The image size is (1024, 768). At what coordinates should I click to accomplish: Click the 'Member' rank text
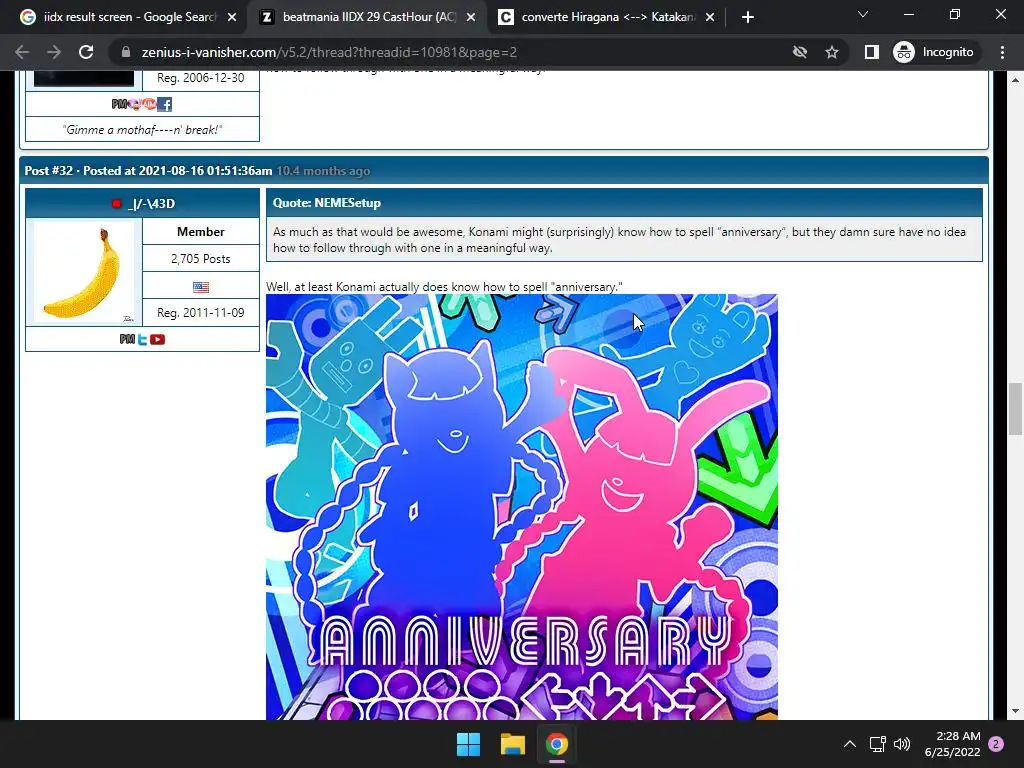coord(200,232)
